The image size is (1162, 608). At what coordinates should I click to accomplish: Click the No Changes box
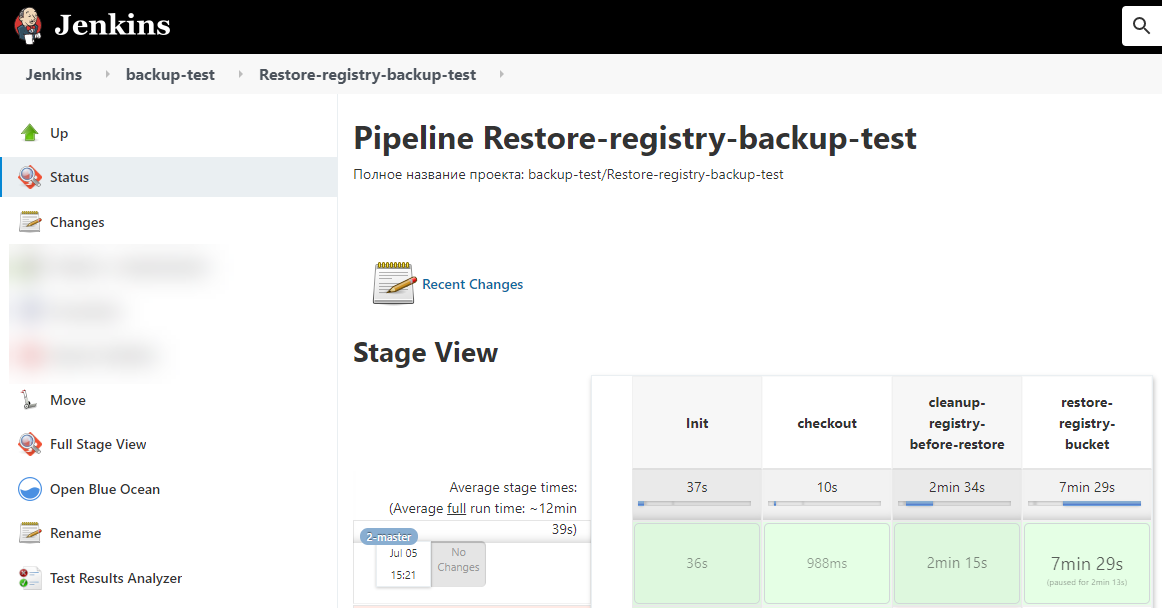pos(458,564)
